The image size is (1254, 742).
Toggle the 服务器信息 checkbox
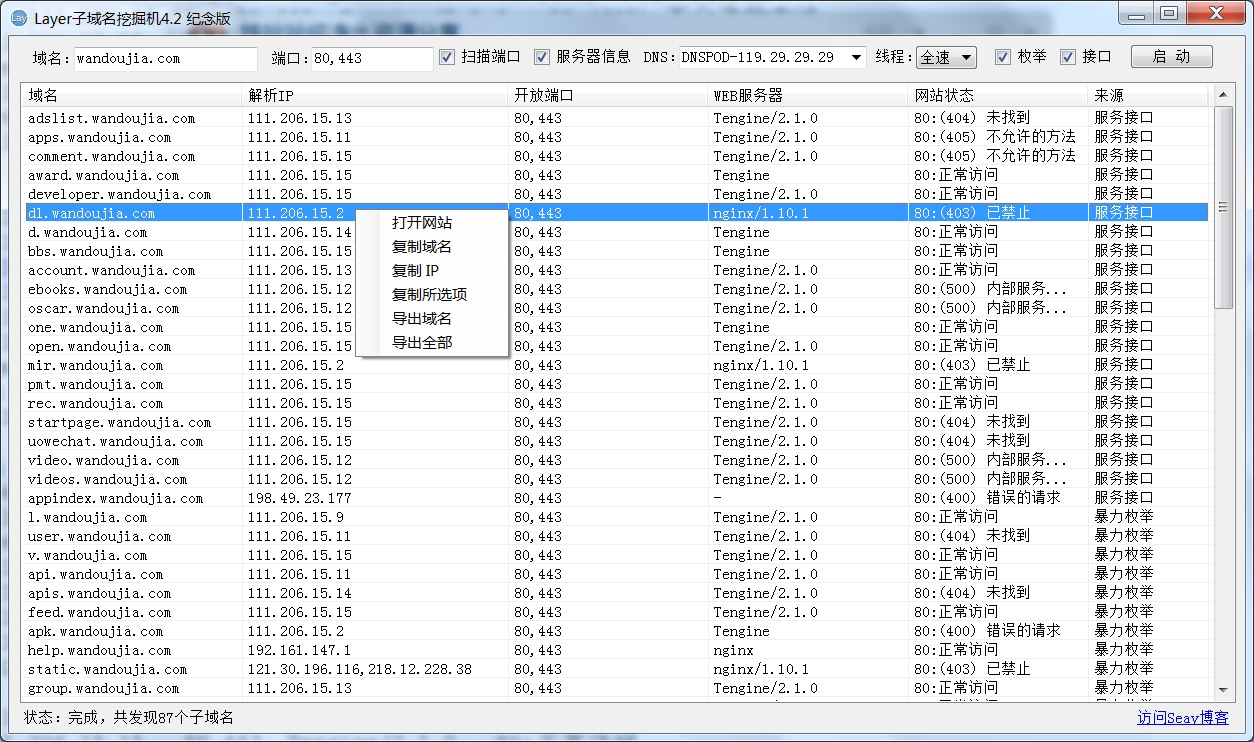[542, 57]
